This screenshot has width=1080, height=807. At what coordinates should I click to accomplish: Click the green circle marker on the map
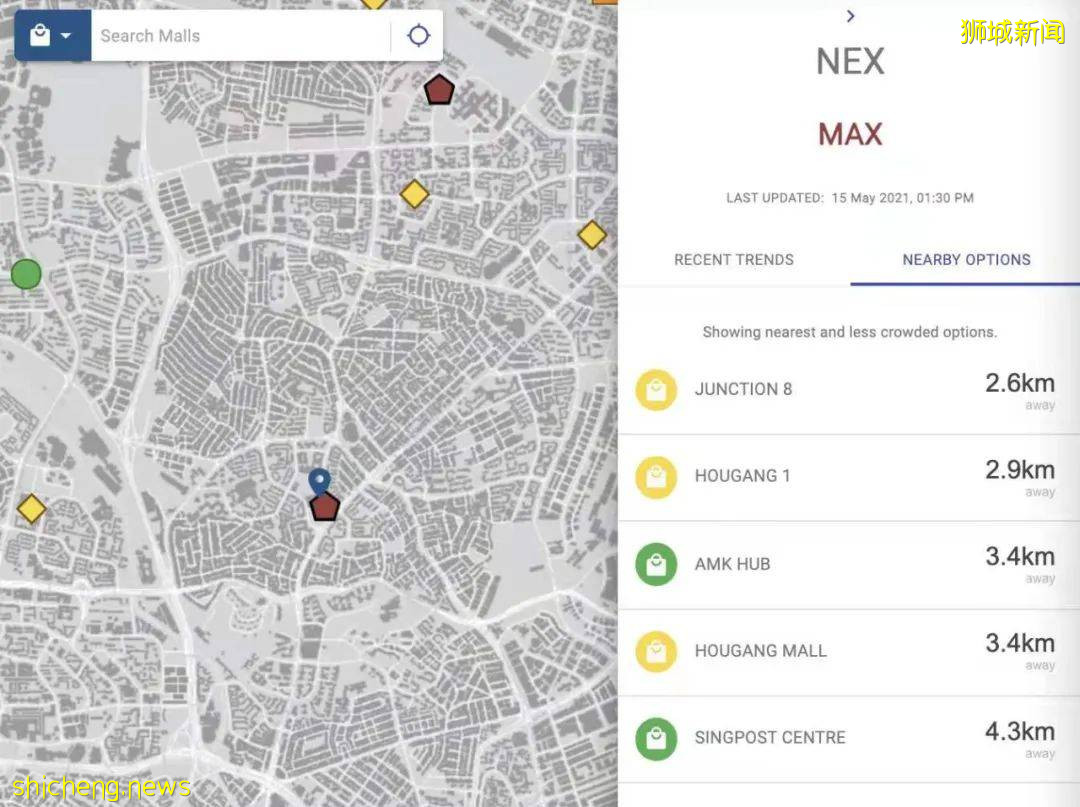click(x=26, y=273)
